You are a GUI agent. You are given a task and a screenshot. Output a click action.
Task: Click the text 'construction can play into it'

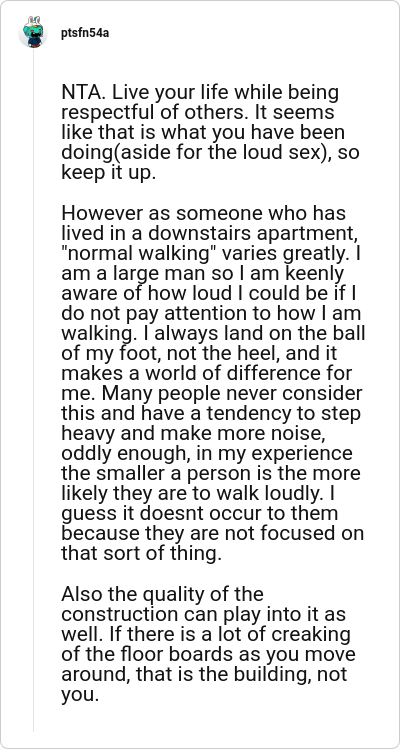(197, 615)
